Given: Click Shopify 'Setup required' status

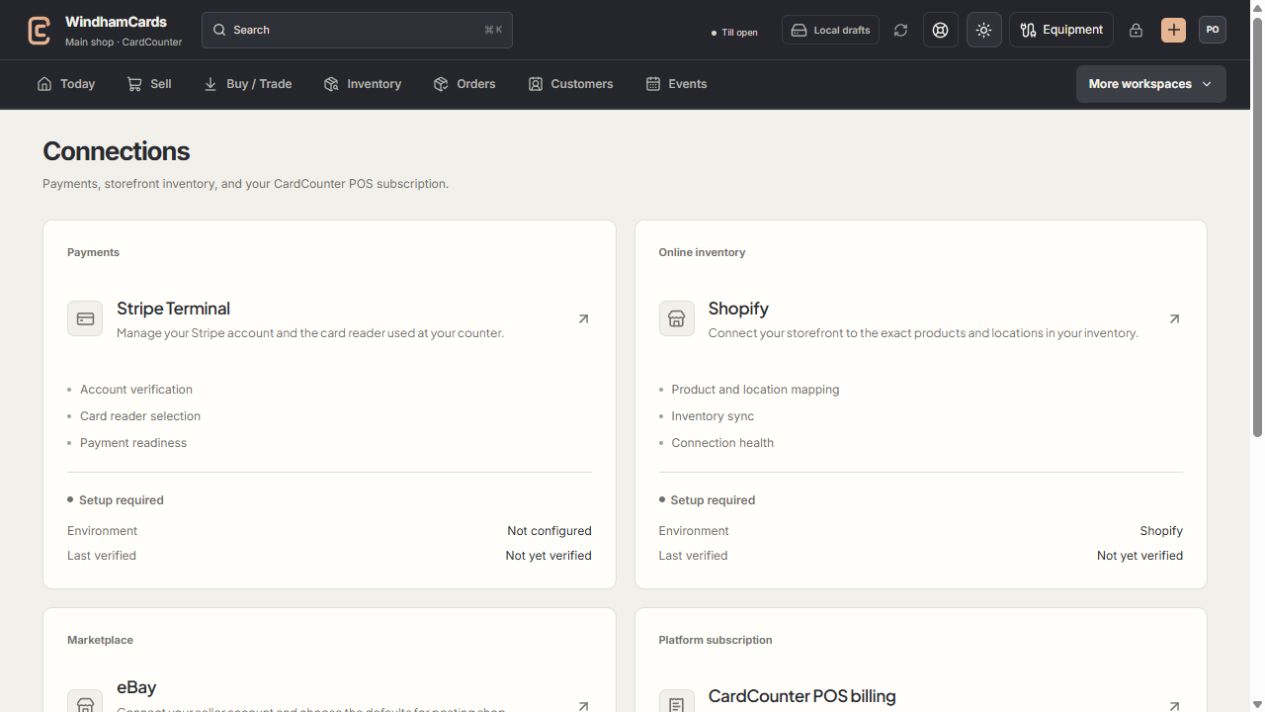Looking at the screenshot, I should click(712, 500).
